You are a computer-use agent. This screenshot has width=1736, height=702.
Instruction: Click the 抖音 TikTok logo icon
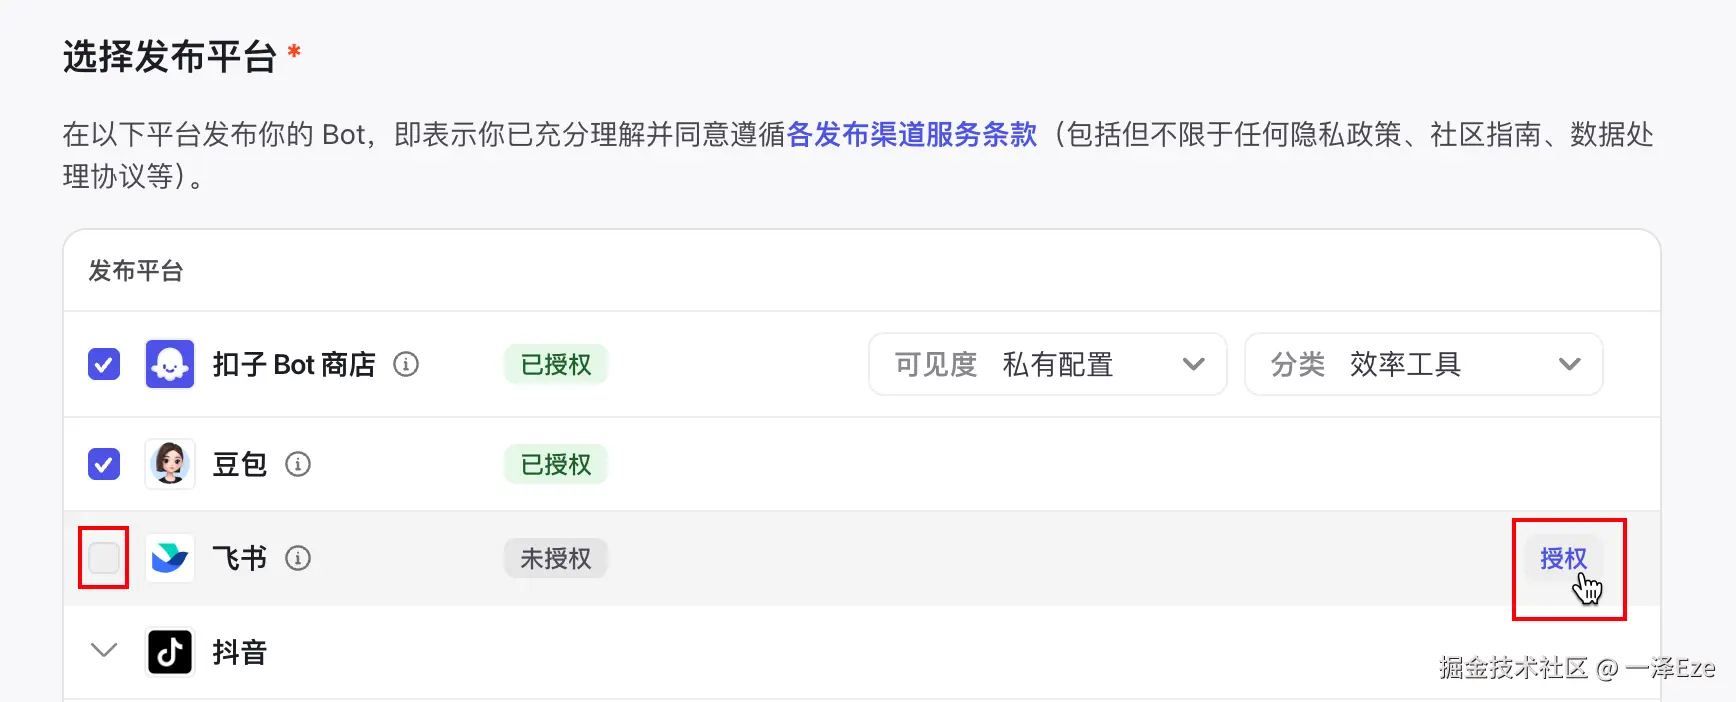tap(170, 652)
